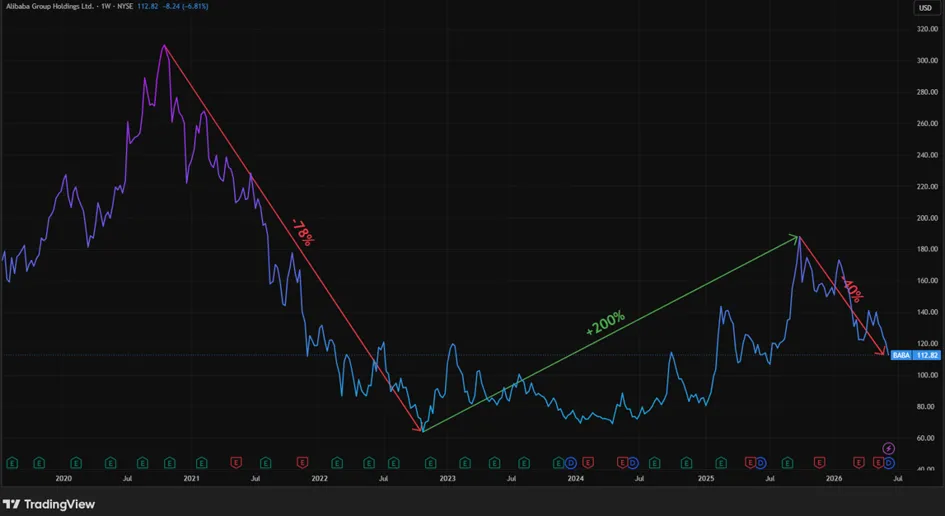The height and width of the screenshot is (516, 945).
Task: Click the purple lightning bolt marker
Action: point(888,448)
